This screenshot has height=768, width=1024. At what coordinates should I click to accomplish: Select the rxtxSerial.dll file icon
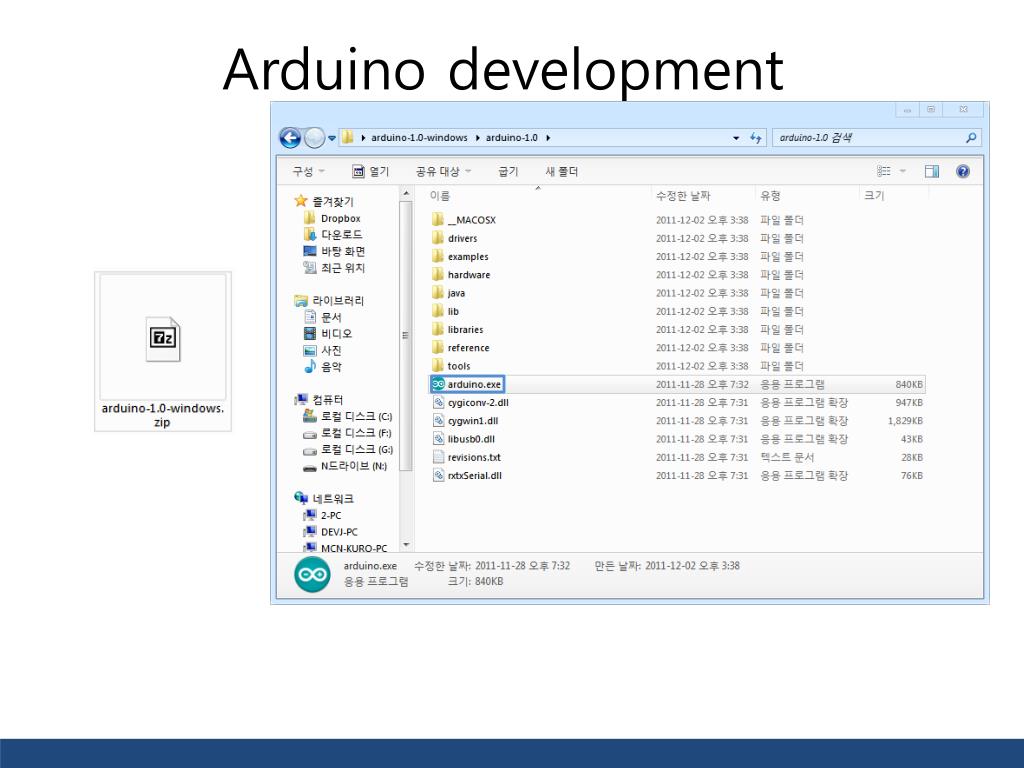tap(438, 475)
